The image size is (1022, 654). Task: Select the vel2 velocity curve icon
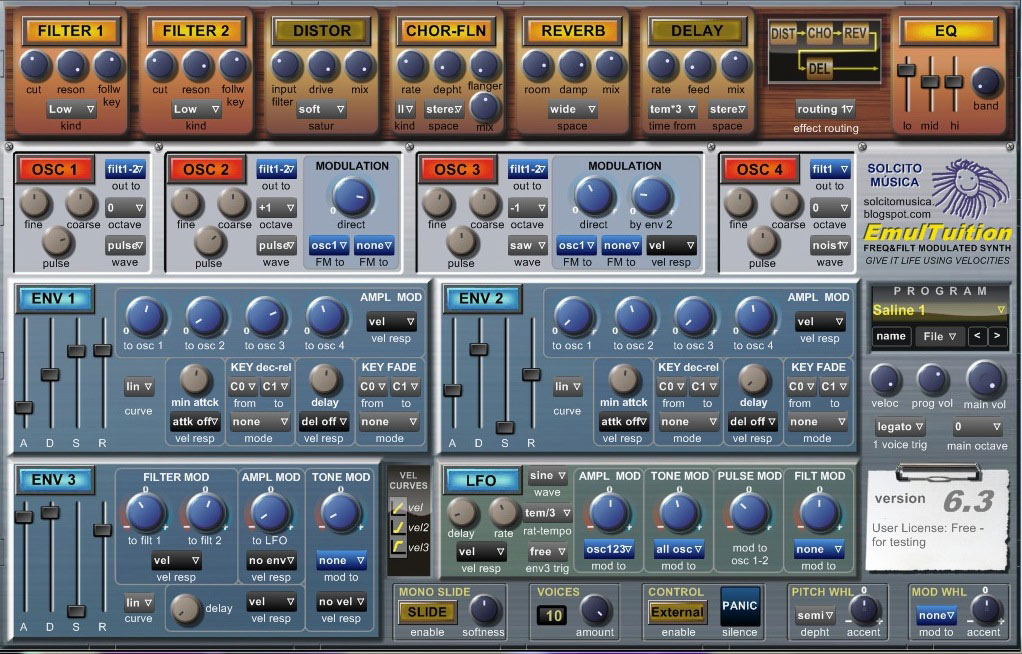tap(398, 527)
